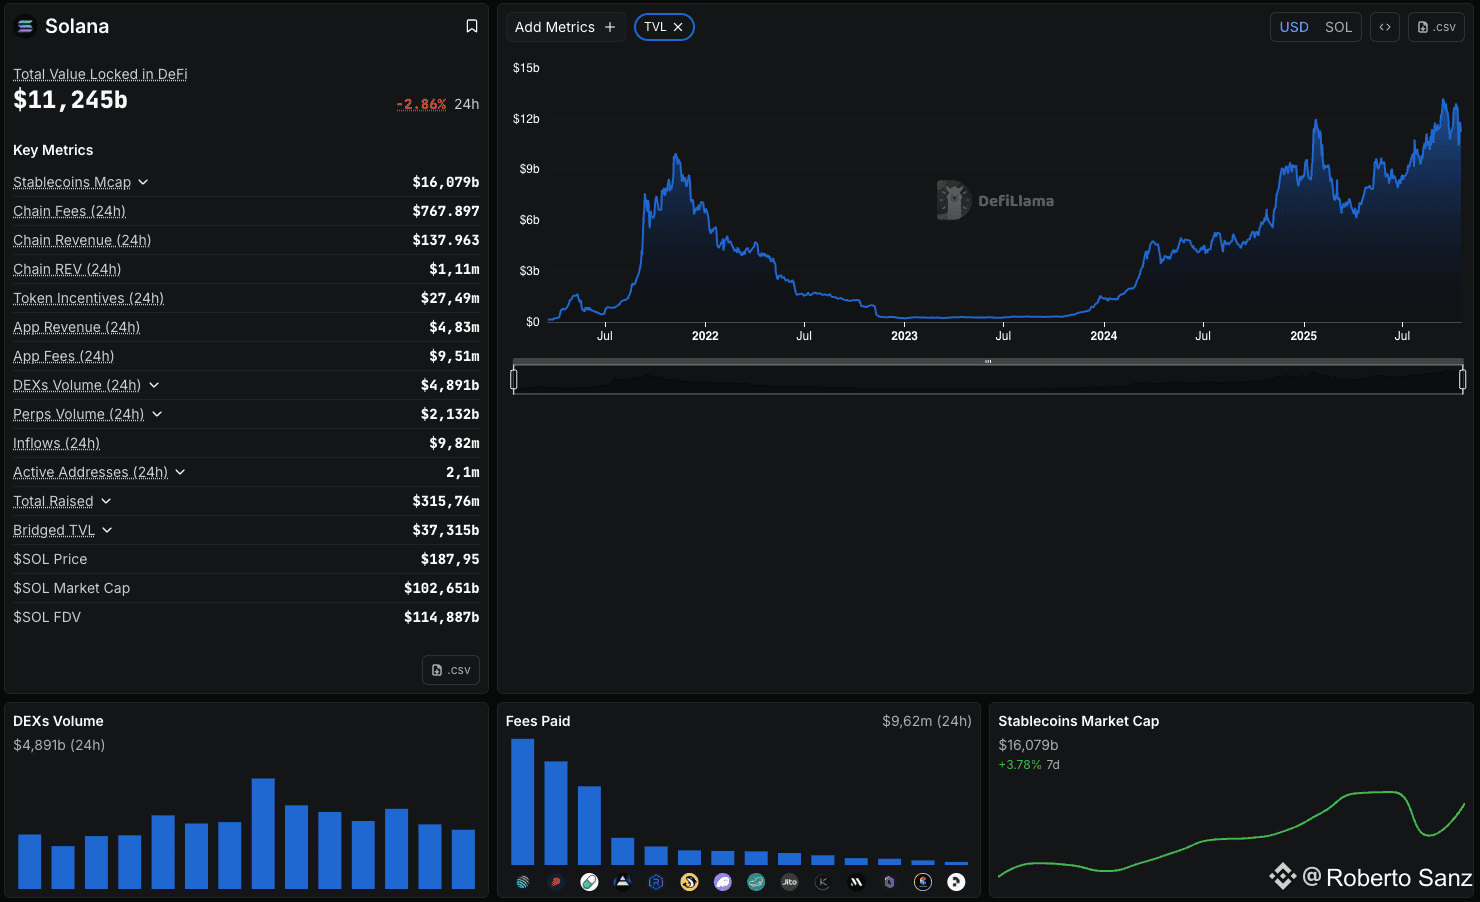Select the green-white pill pump.fun icon
This screenshot has width=1480, height=902.
pyautogui.click(x=589, y=882)
